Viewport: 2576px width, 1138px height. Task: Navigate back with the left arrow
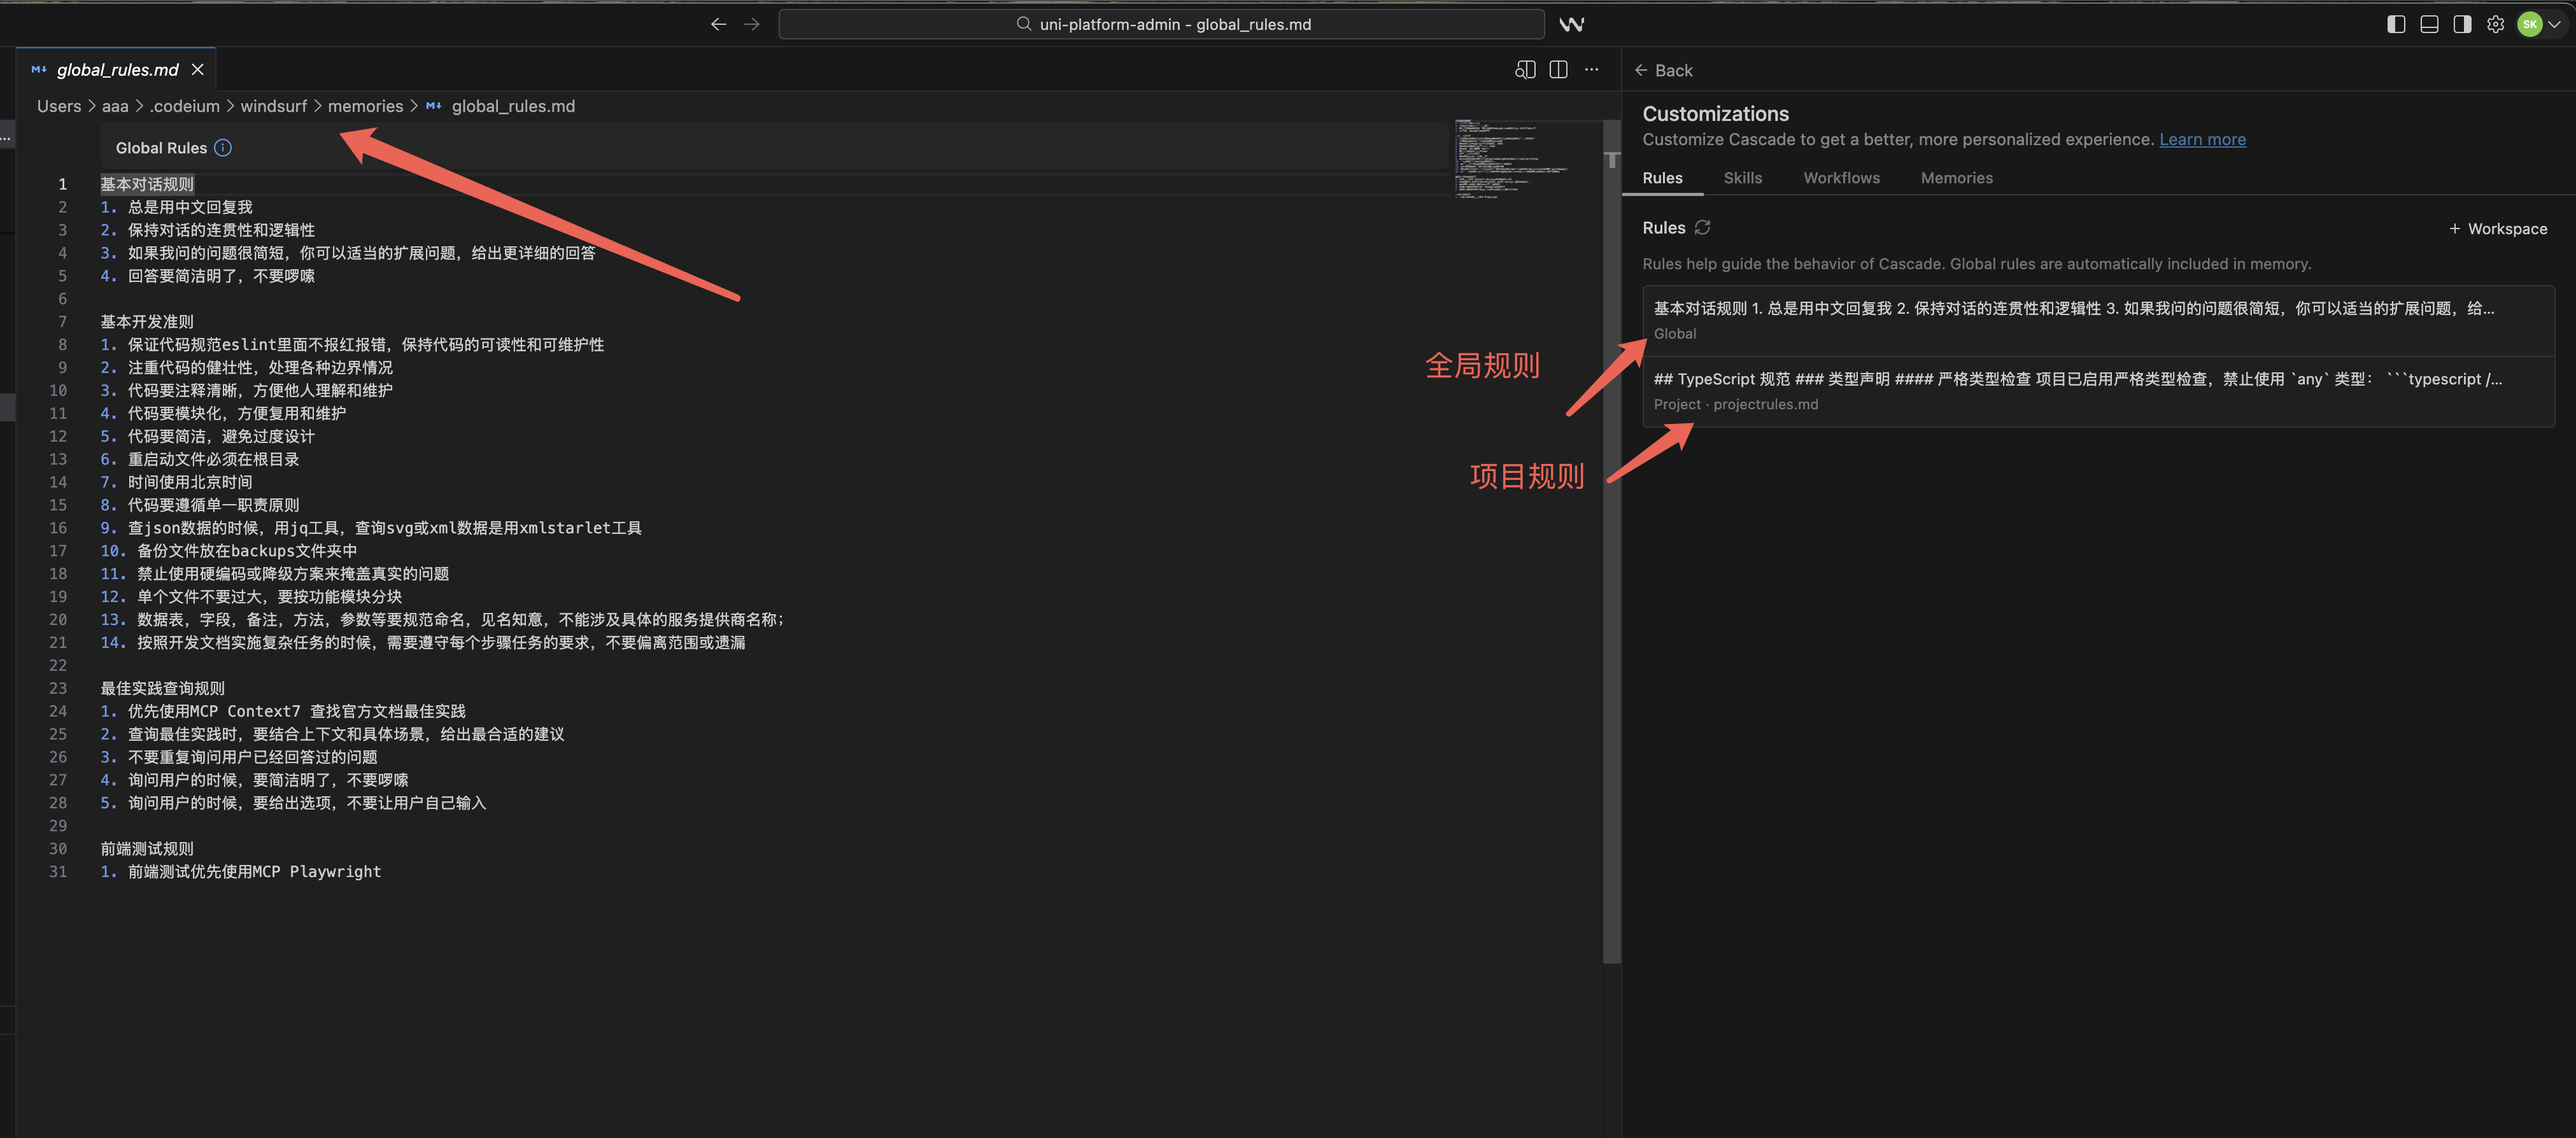(718, 24)
